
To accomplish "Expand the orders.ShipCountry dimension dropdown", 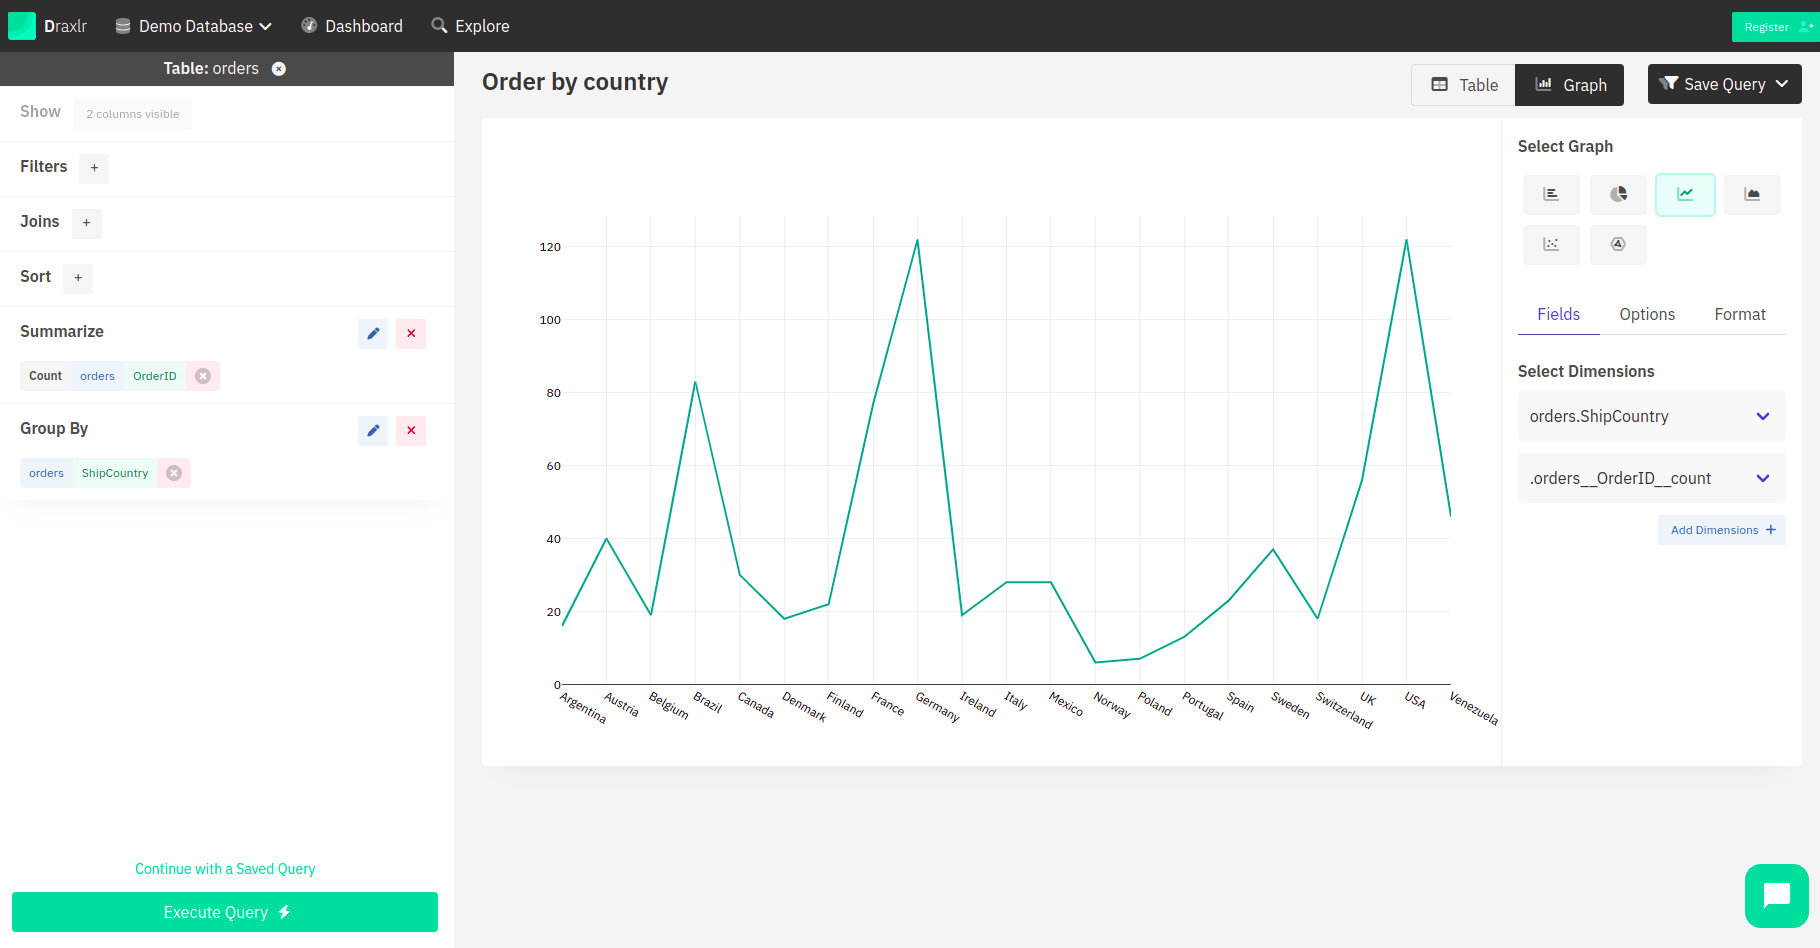I will (x=1652, y=416).
